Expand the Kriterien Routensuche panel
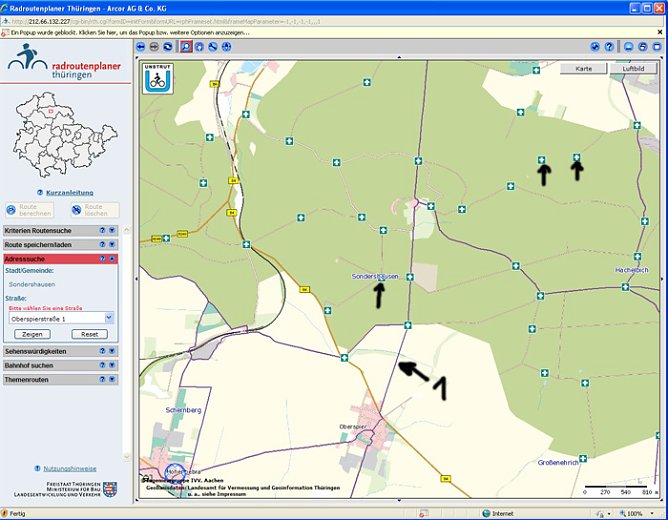This screenshot has height=520, width=668. coord(113,230)
